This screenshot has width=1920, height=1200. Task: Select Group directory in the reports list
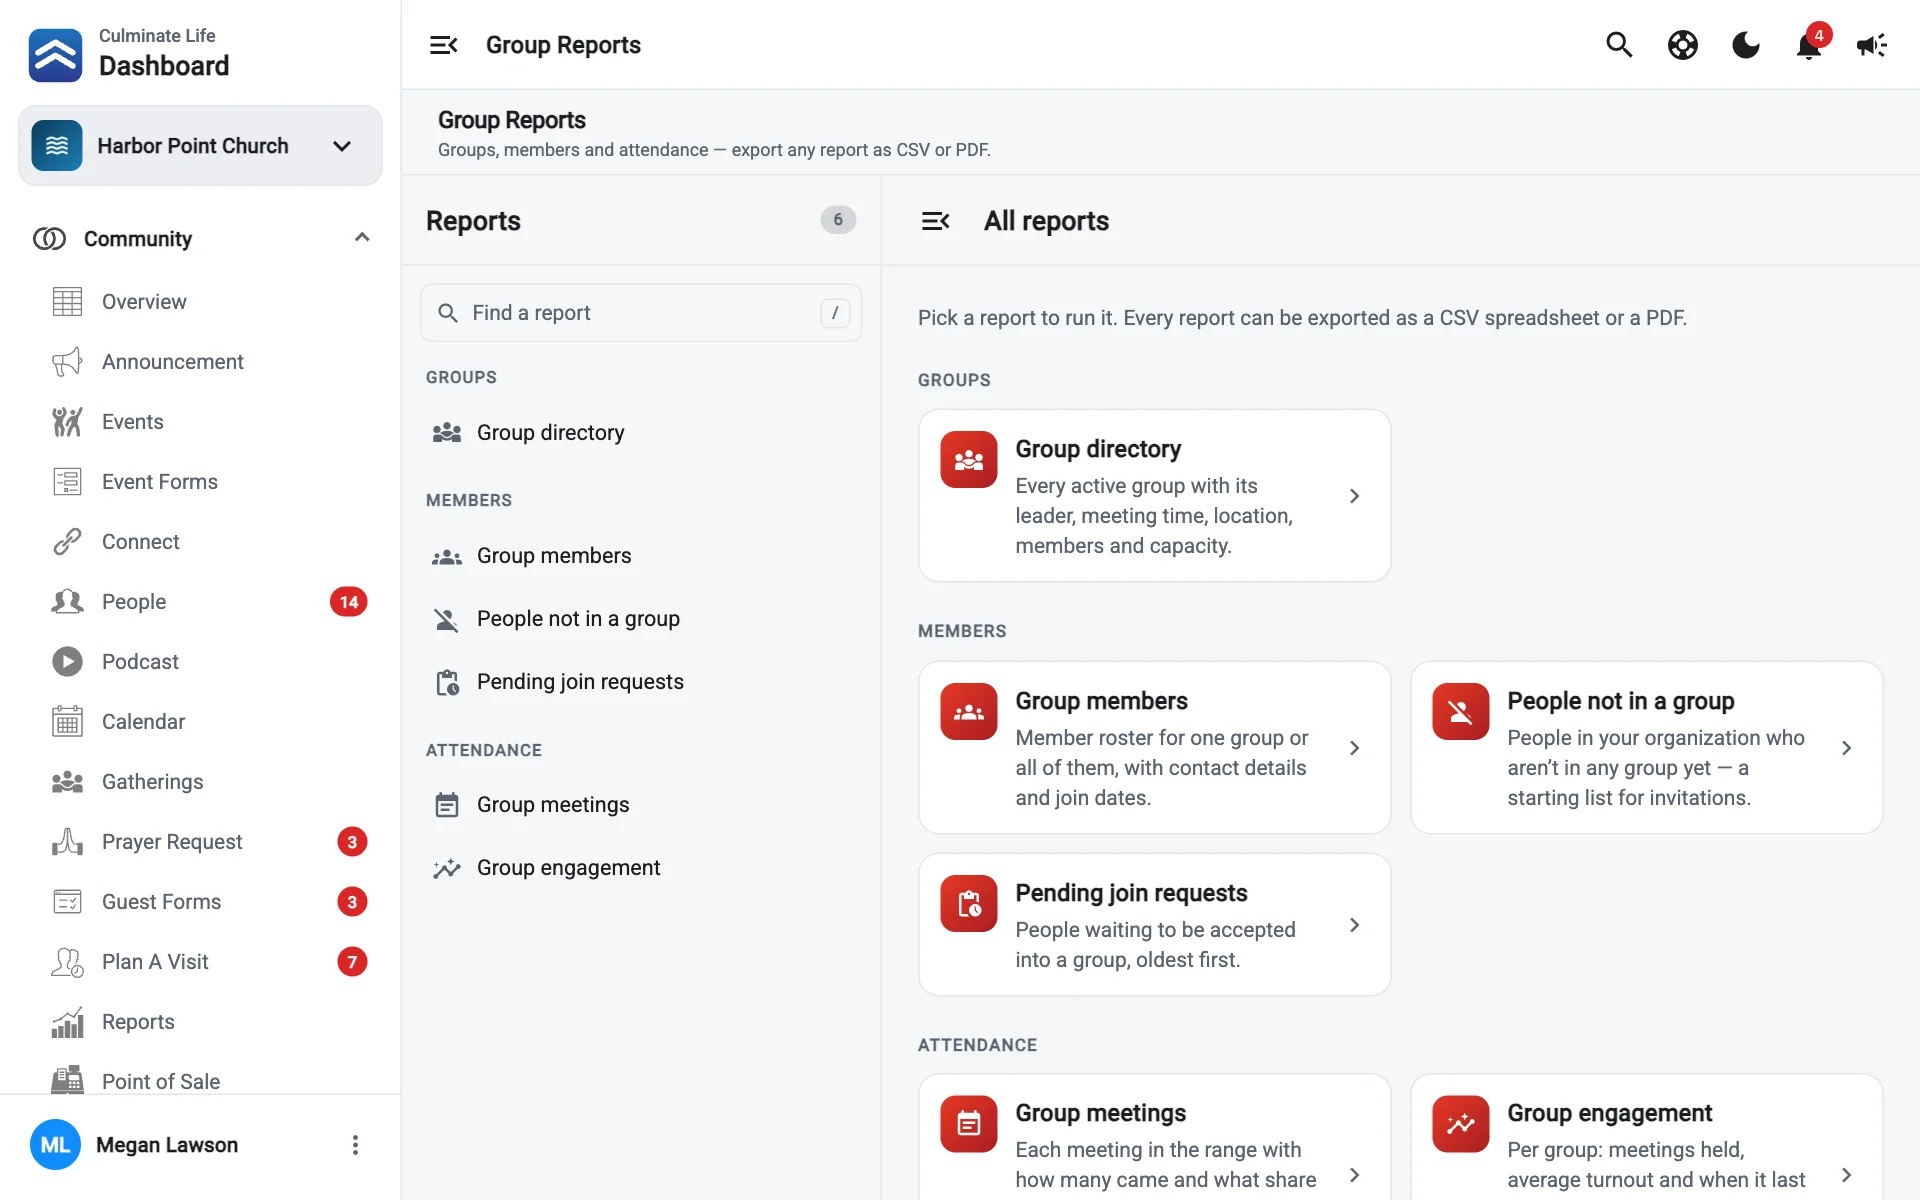pos(641,433)
